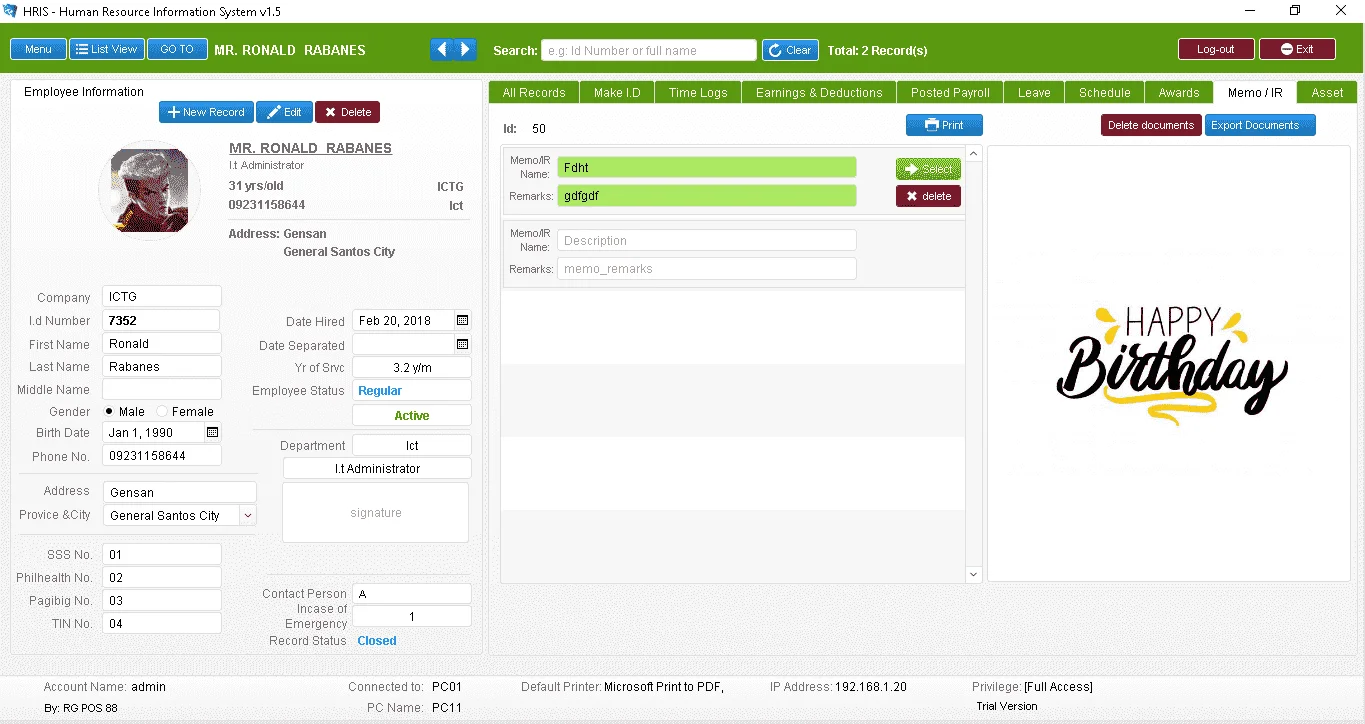The width and height of the screenshot is (1365, 724).
Task: Switch to Earnings & Deductions tab
Action: point(819,92)
